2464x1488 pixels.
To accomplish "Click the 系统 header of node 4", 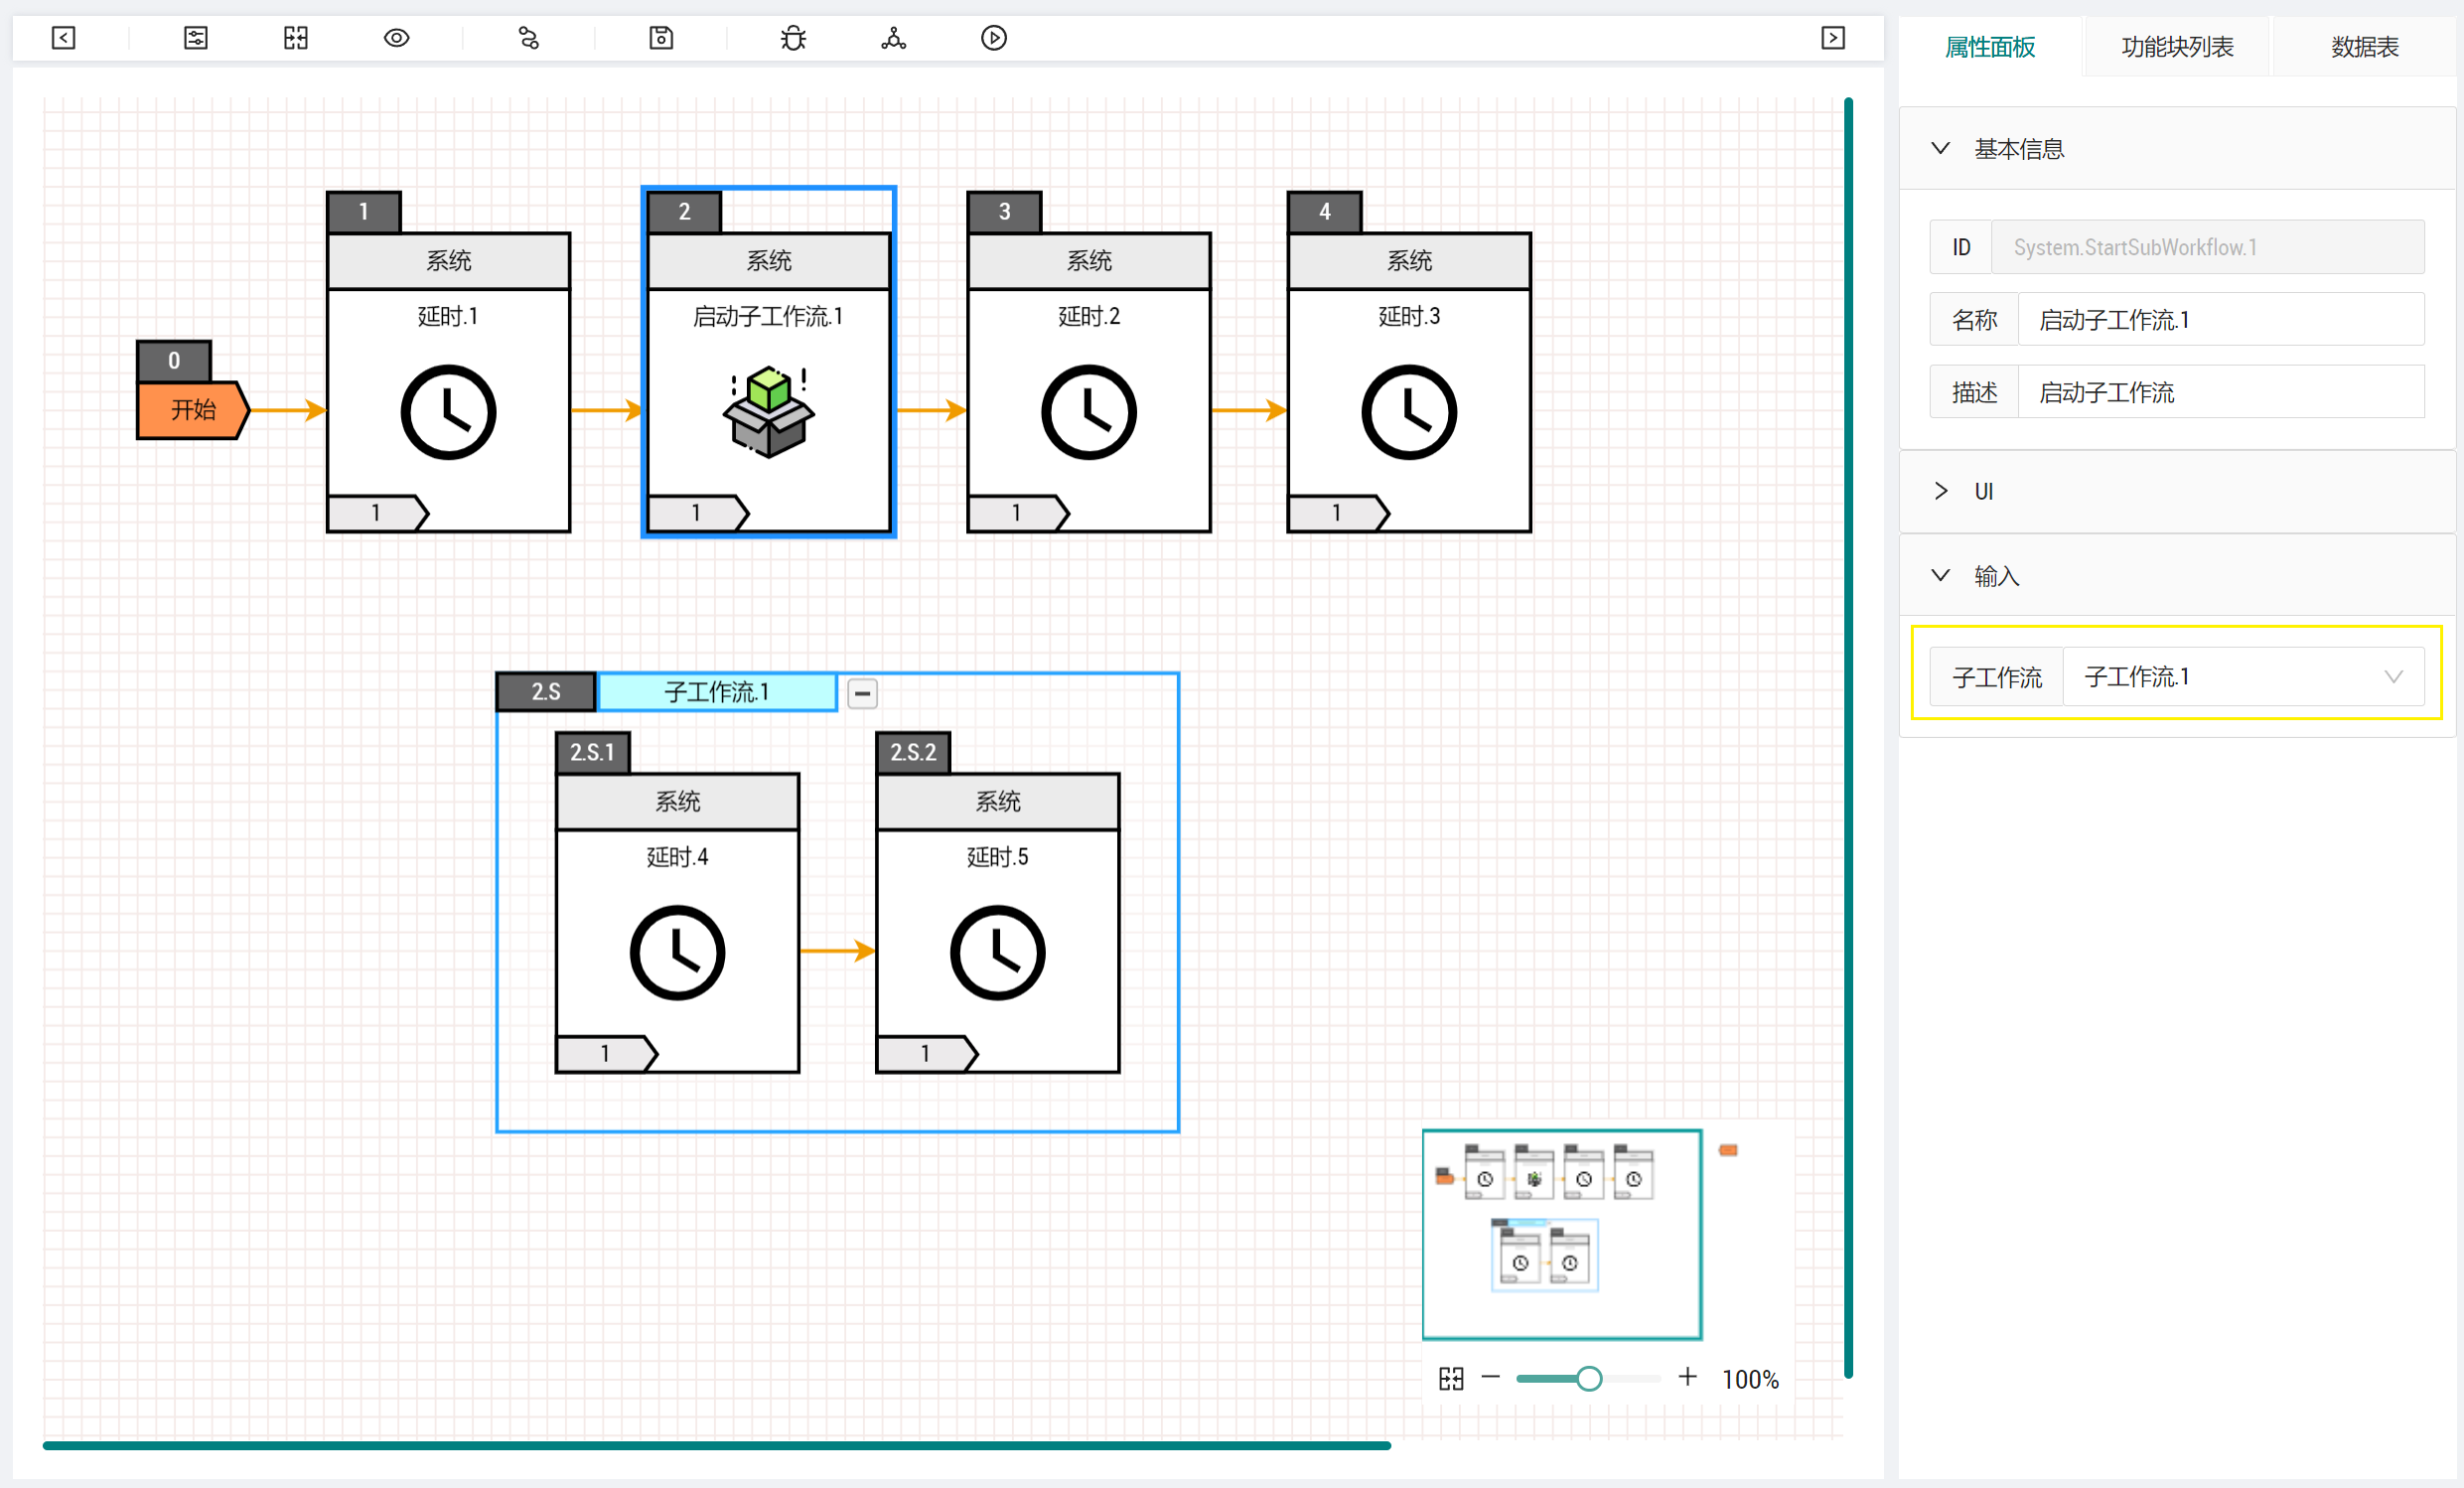I will click(1409, 261).
